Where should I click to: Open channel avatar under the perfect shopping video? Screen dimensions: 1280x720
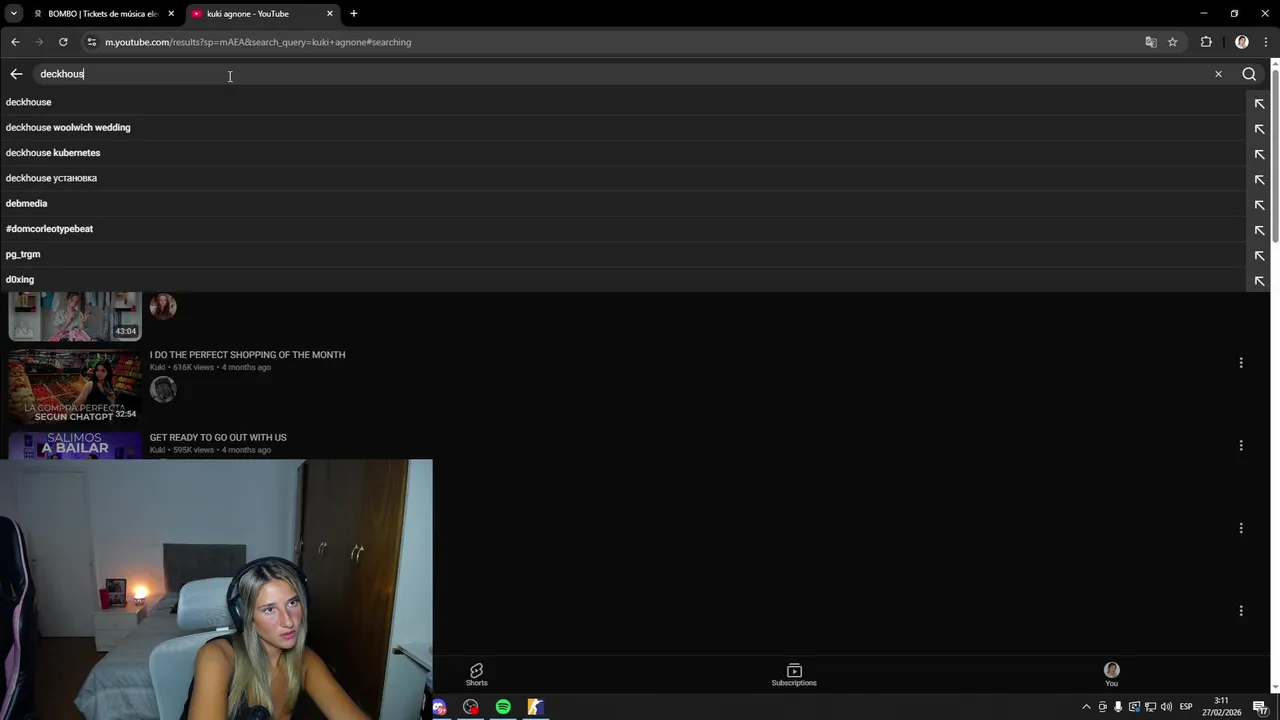click(163, 389)
